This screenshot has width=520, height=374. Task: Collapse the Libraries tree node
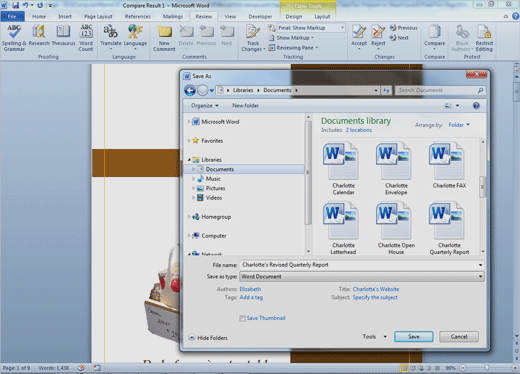(189, 160)
